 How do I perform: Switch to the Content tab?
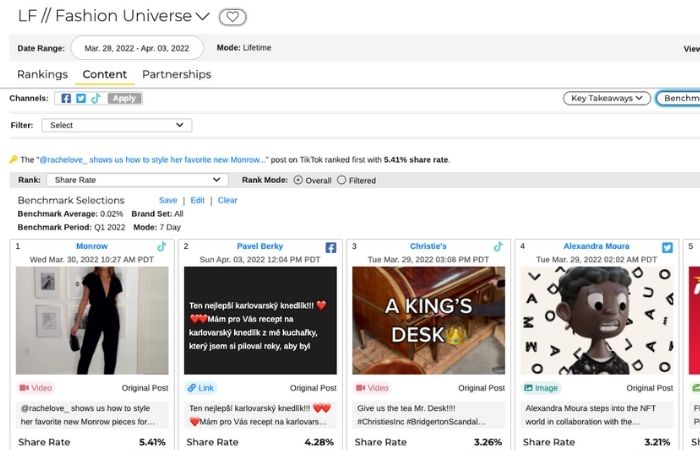(105, 74)
